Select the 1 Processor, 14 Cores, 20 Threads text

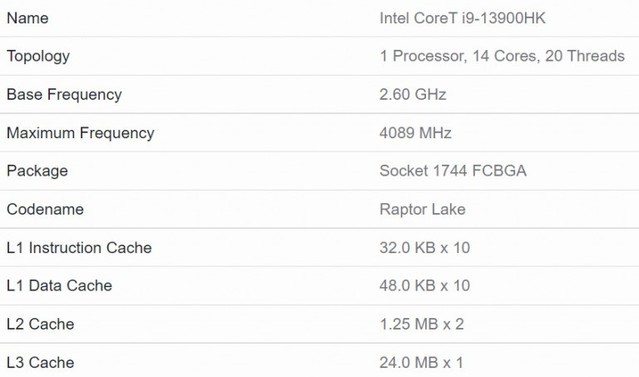pos(502,56)
